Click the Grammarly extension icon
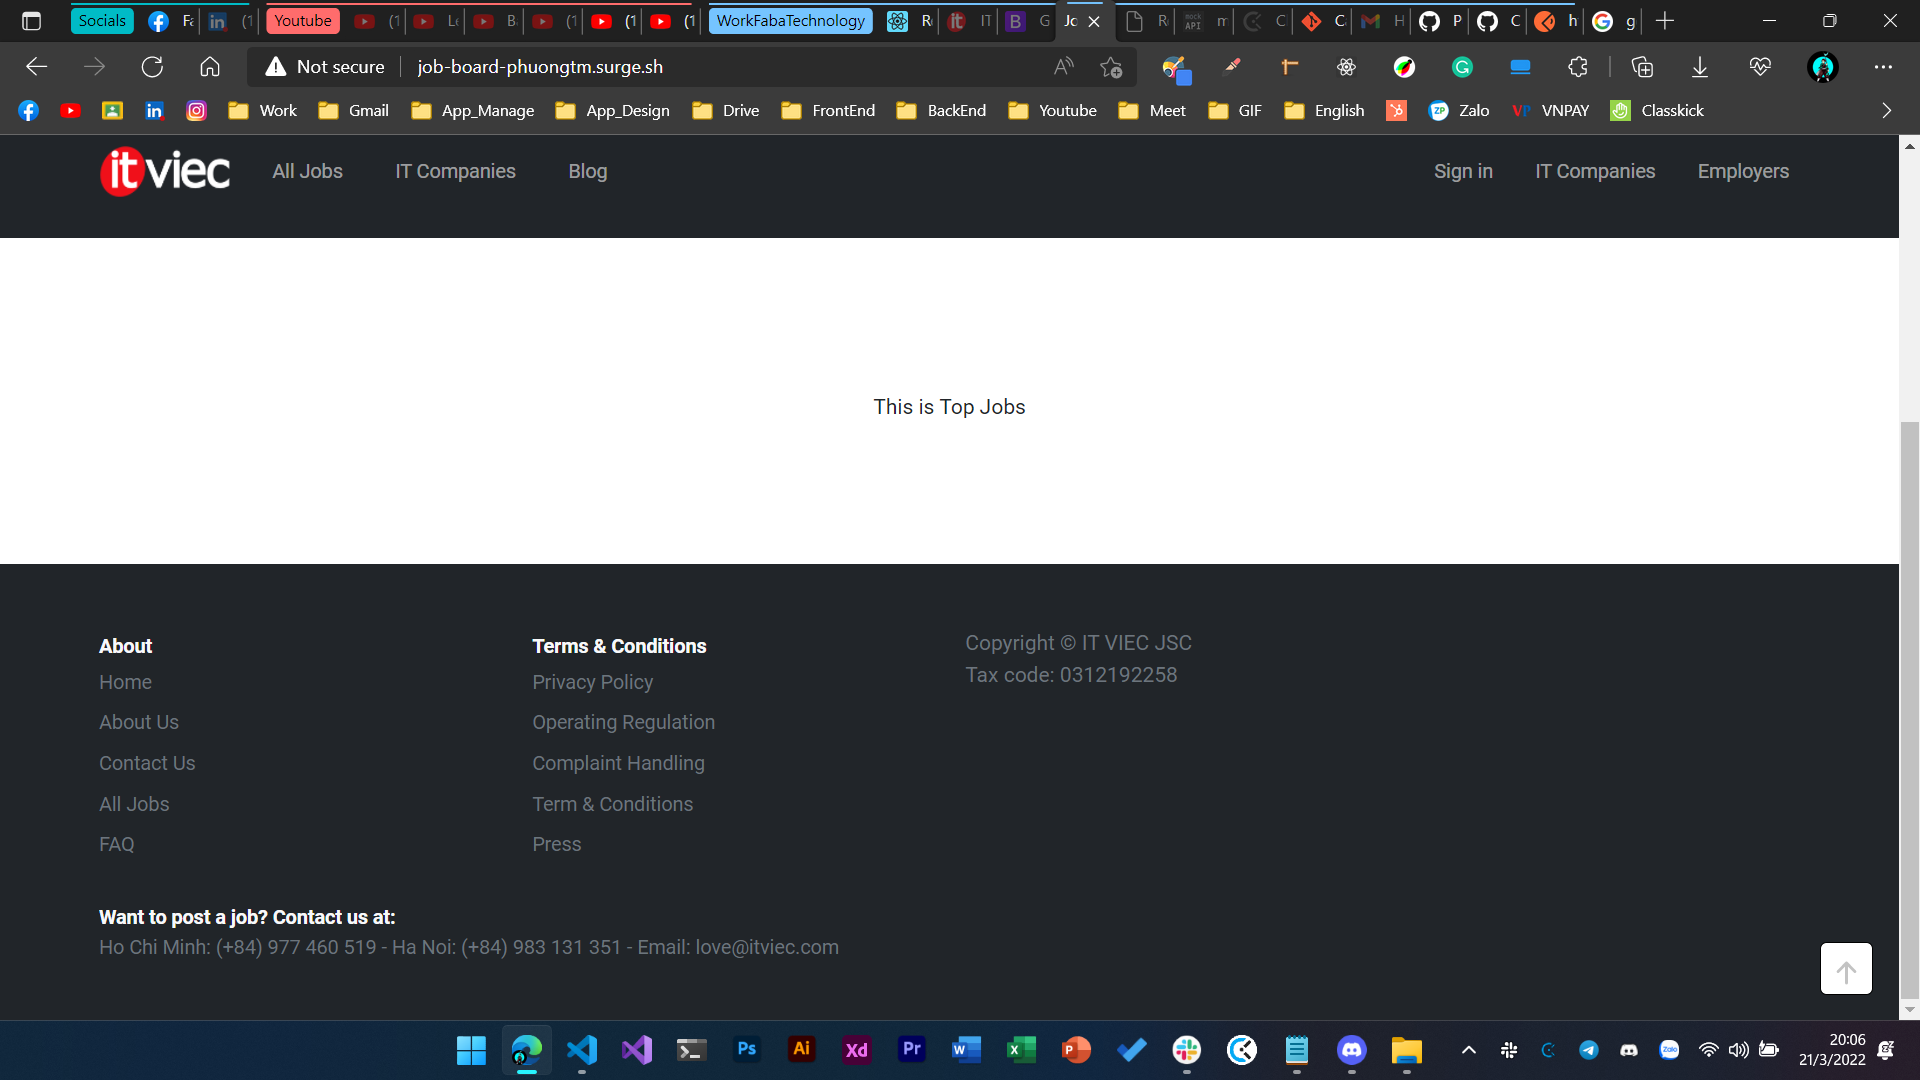The image size is (1920, 1080). tap(1462, 67)
